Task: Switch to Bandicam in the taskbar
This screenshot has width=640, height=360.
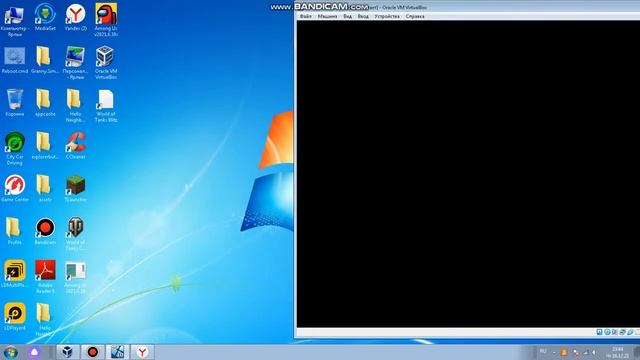Action: 93,352
